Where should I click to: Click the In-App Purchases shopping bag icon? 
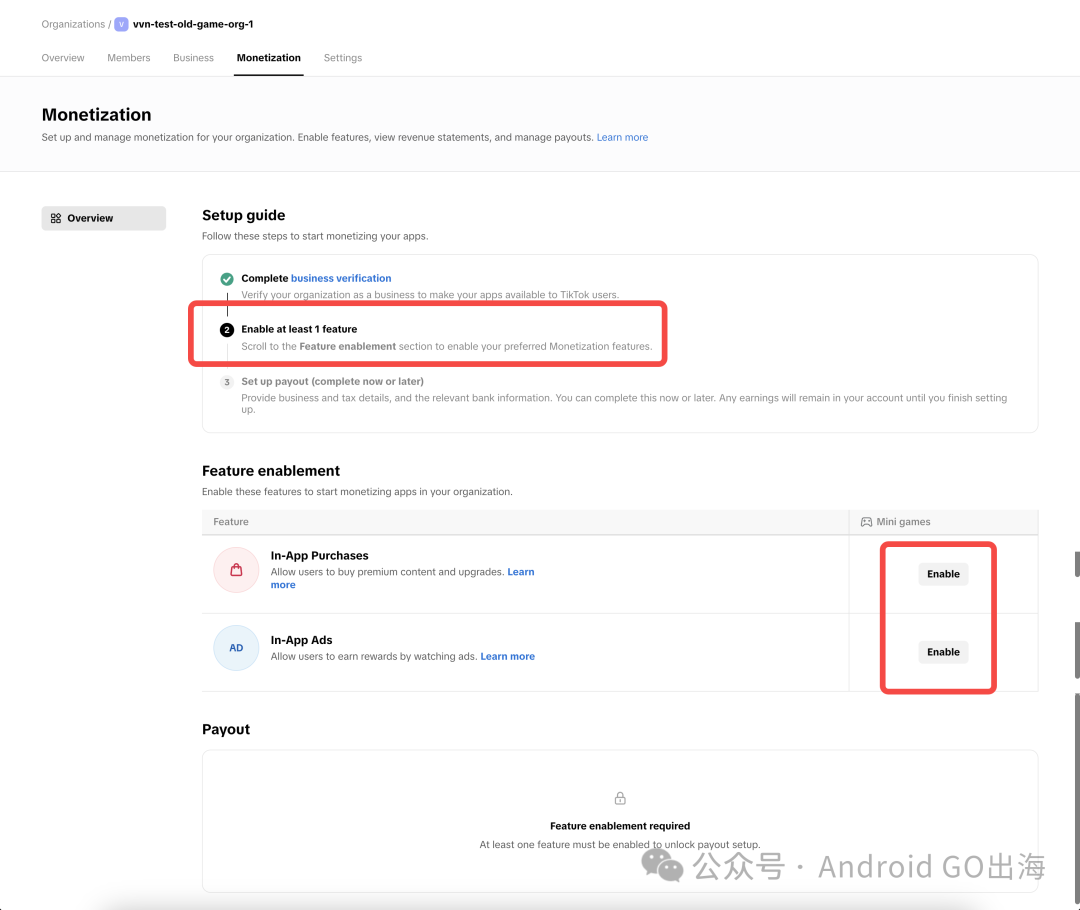tap(236, 570)
